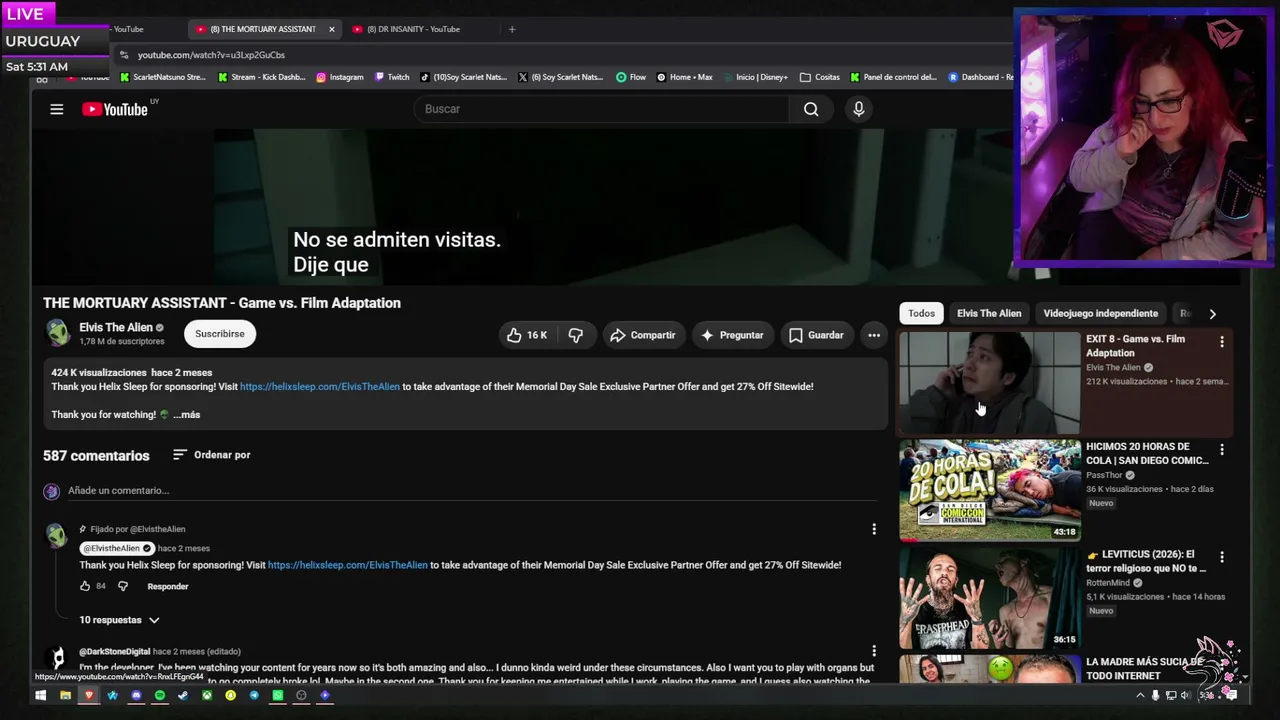Open File Explorer from taskbar
1280x720 pixels.
click(65, 695)
